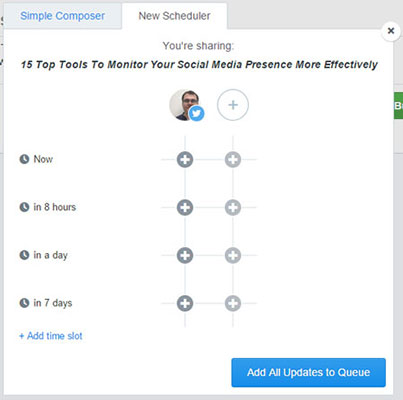Click the 'in 7 days' time label
The width and height of the screenshot is (403, 400).
(x=53, y=303)
